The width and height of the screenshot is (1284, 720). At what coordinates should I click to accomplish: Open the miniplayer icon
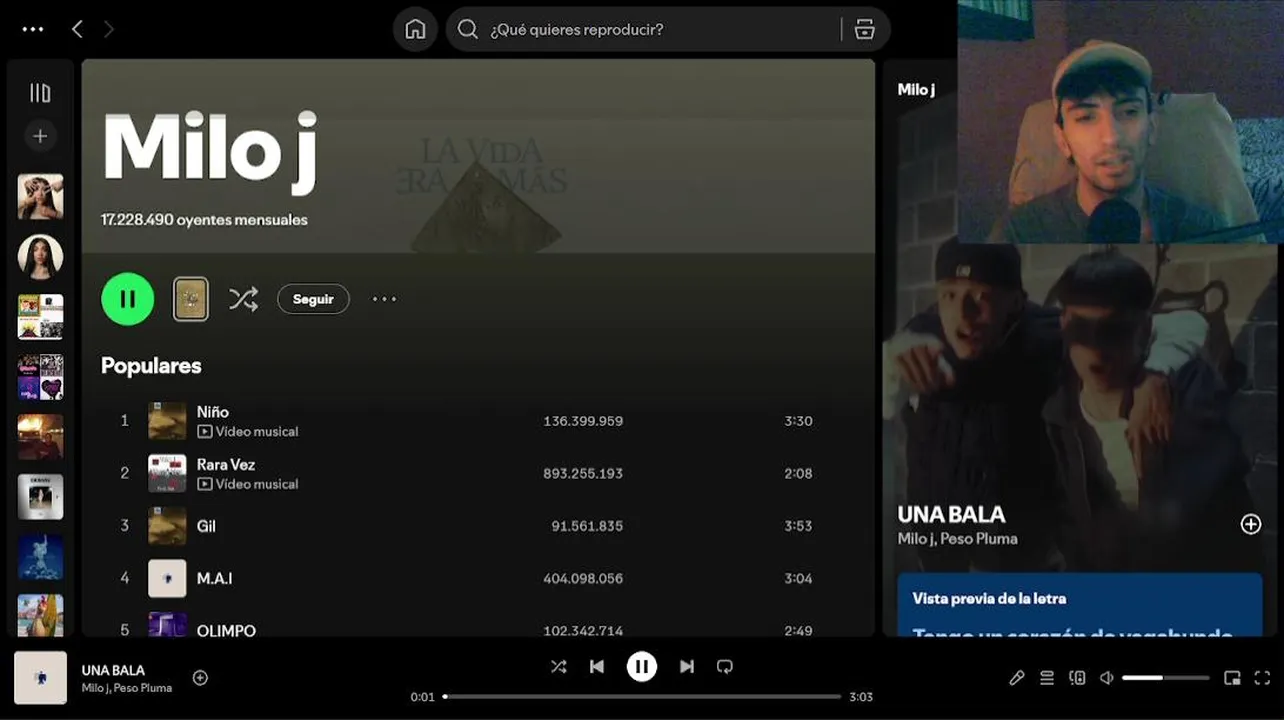(x=1232, y=678)
